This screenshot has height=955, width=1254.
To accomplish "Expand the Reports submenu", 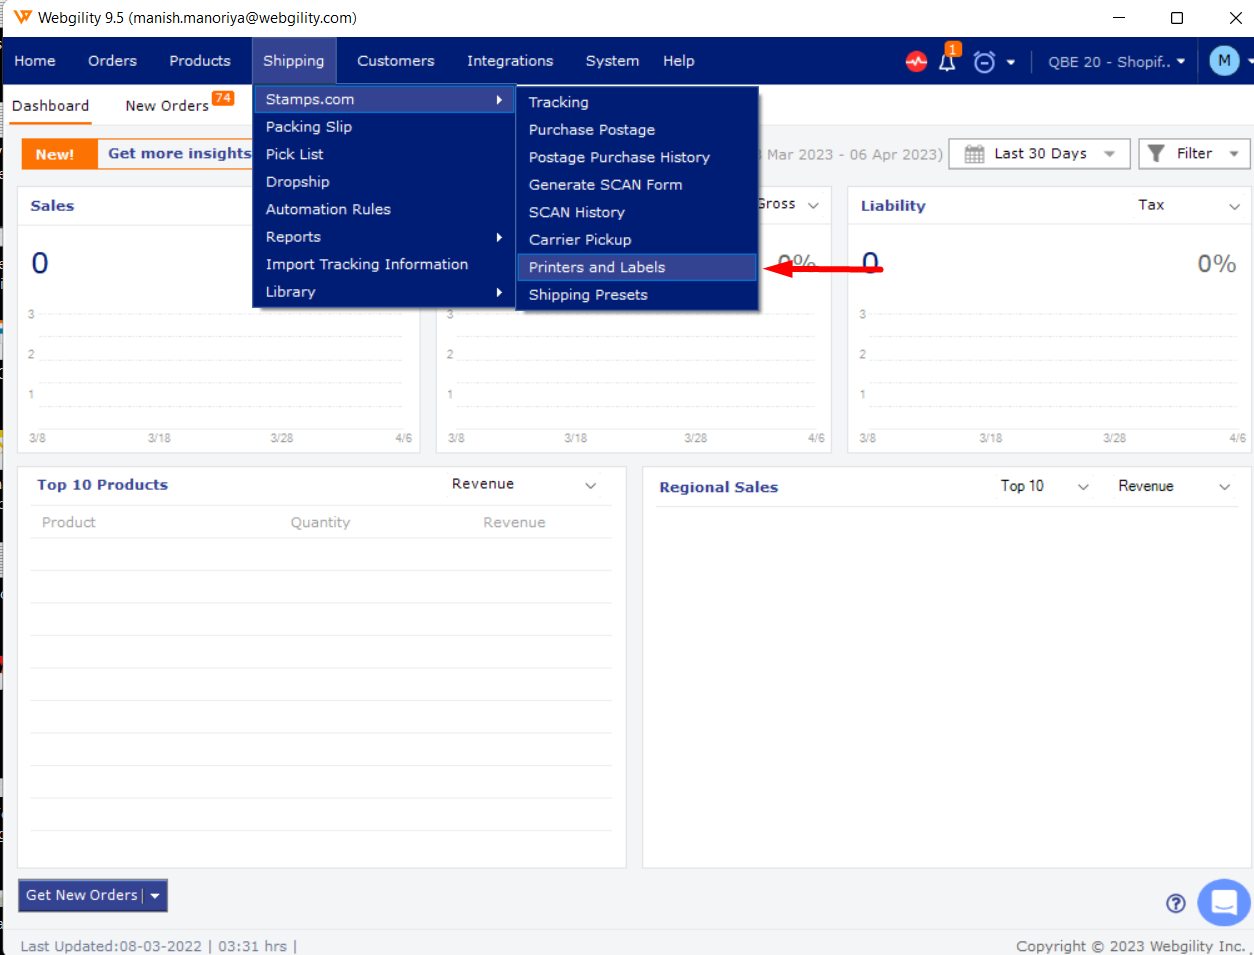I will (384, 237).
